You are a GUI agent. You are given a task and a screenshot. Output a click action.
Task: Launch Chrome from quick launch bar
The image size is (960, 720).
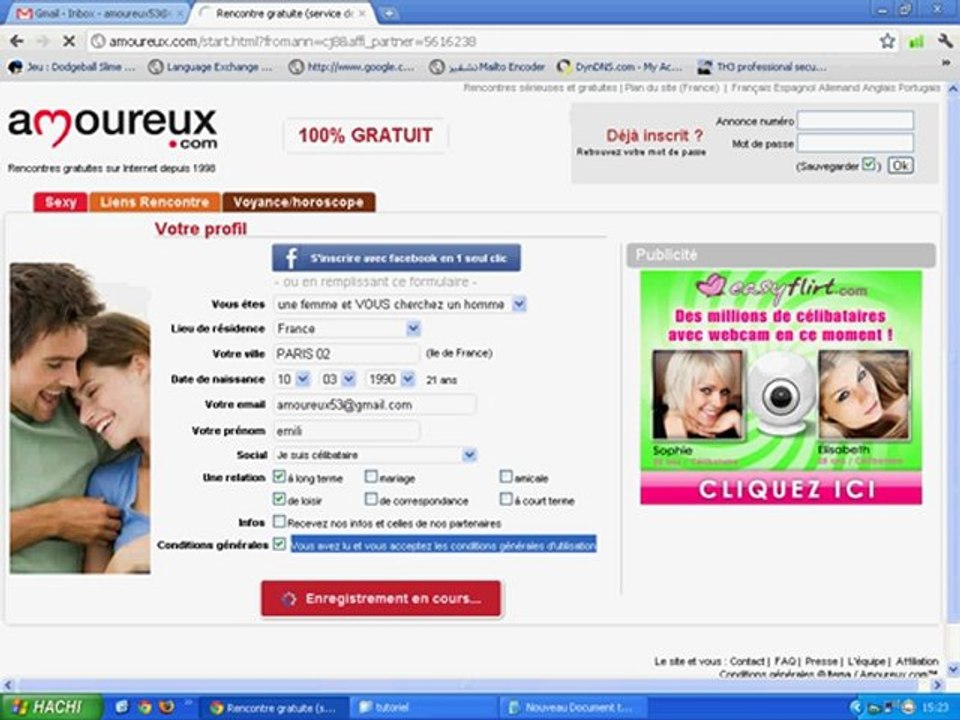tap(144, 707)
